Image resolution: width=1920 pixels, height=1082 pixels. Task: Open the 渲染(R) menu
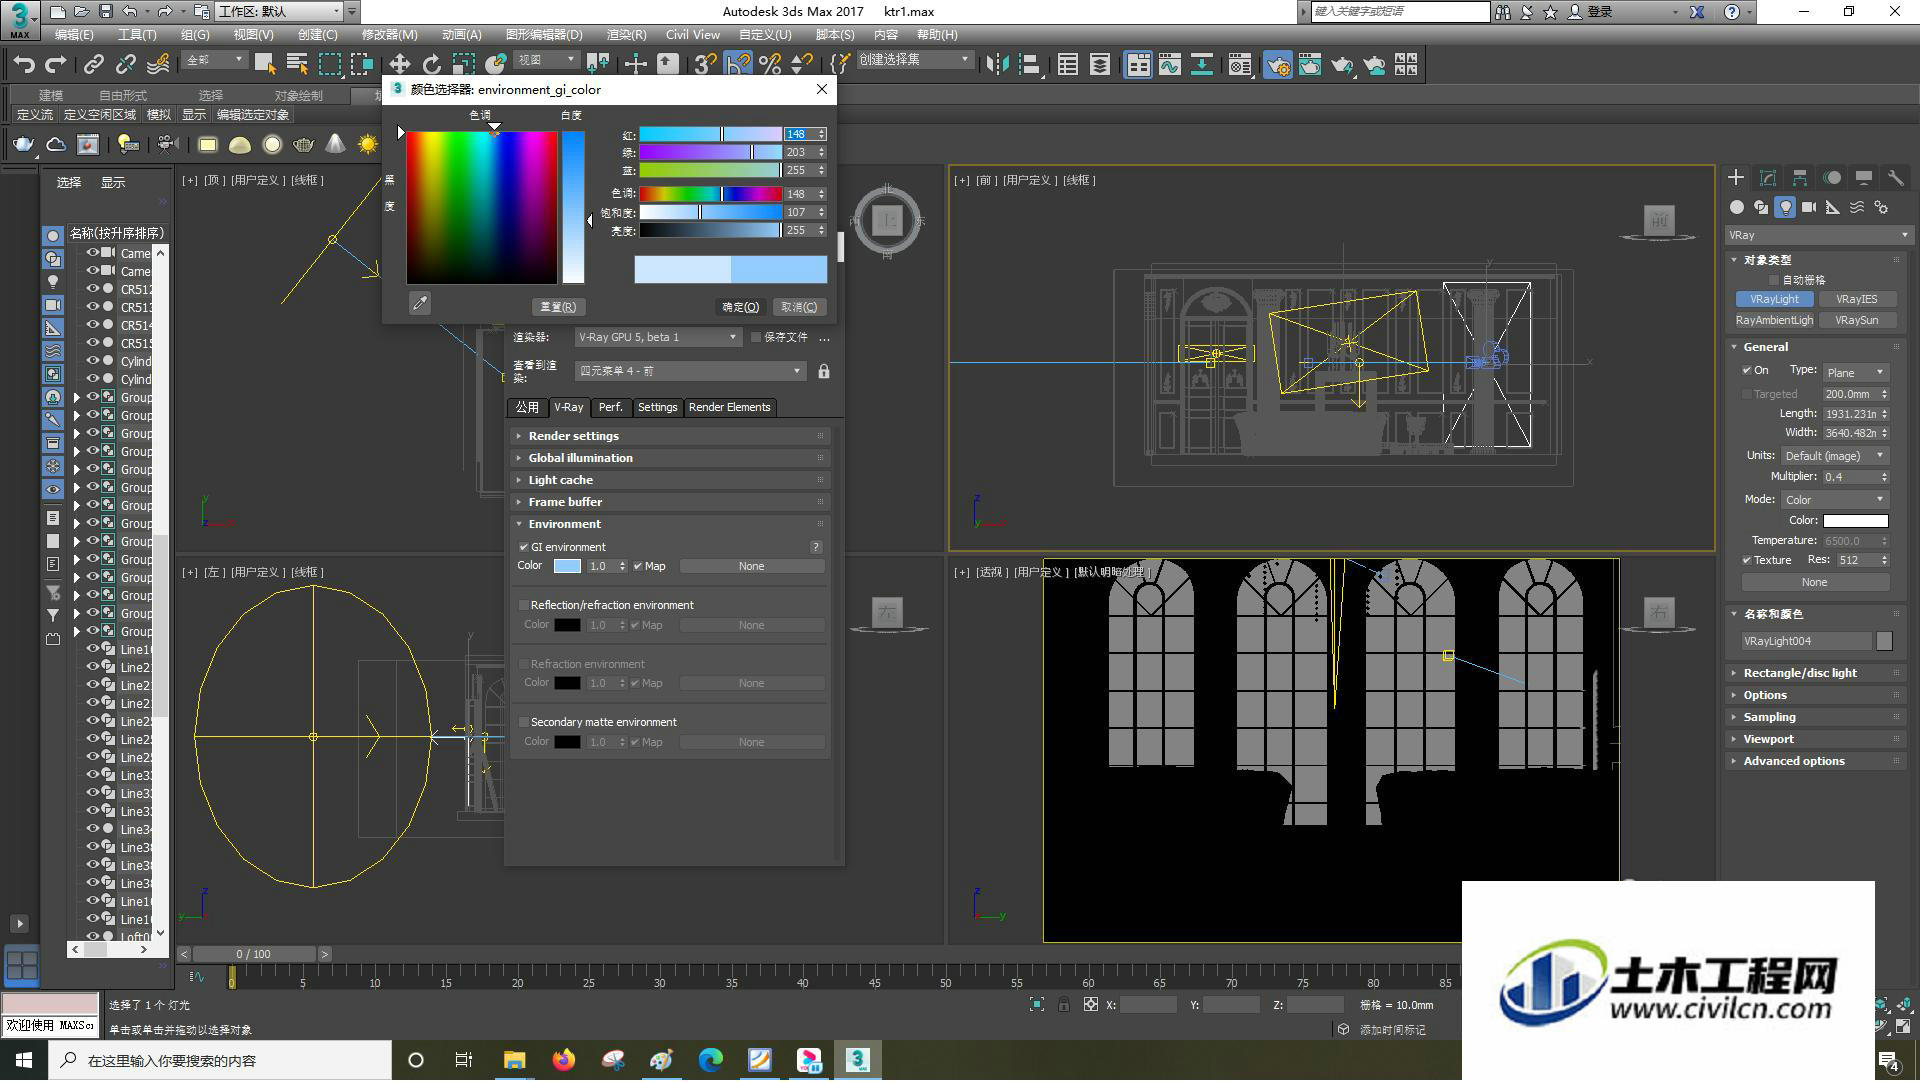[627, 35]
